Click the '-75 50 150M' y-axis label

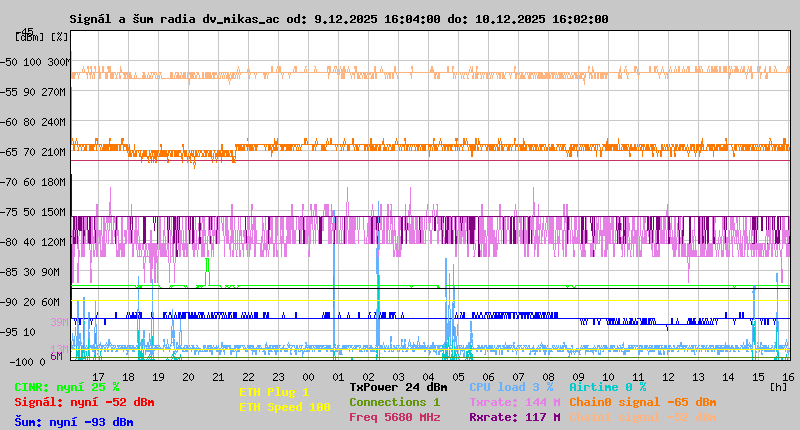coord(33,212)
